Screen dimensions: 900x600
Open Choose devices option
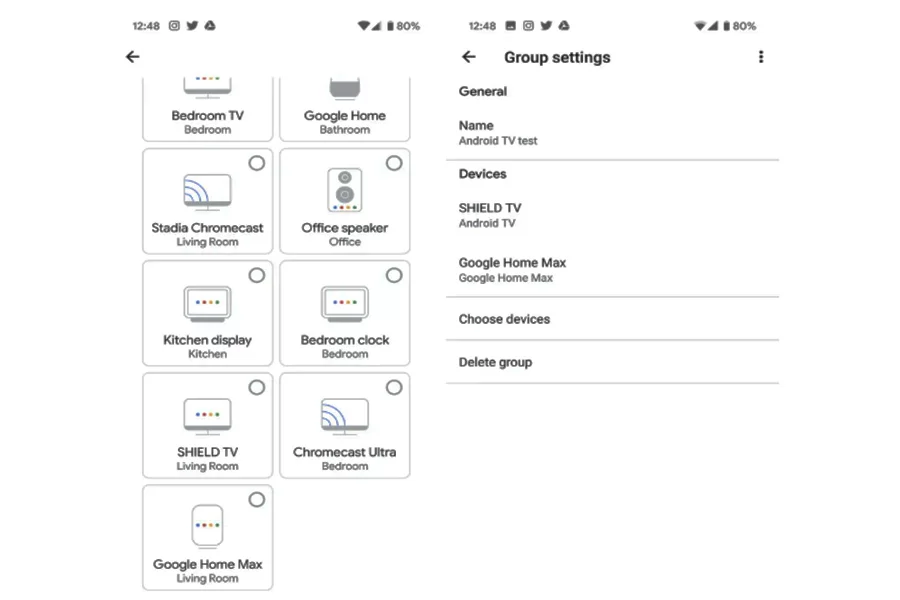pos(612,319)
